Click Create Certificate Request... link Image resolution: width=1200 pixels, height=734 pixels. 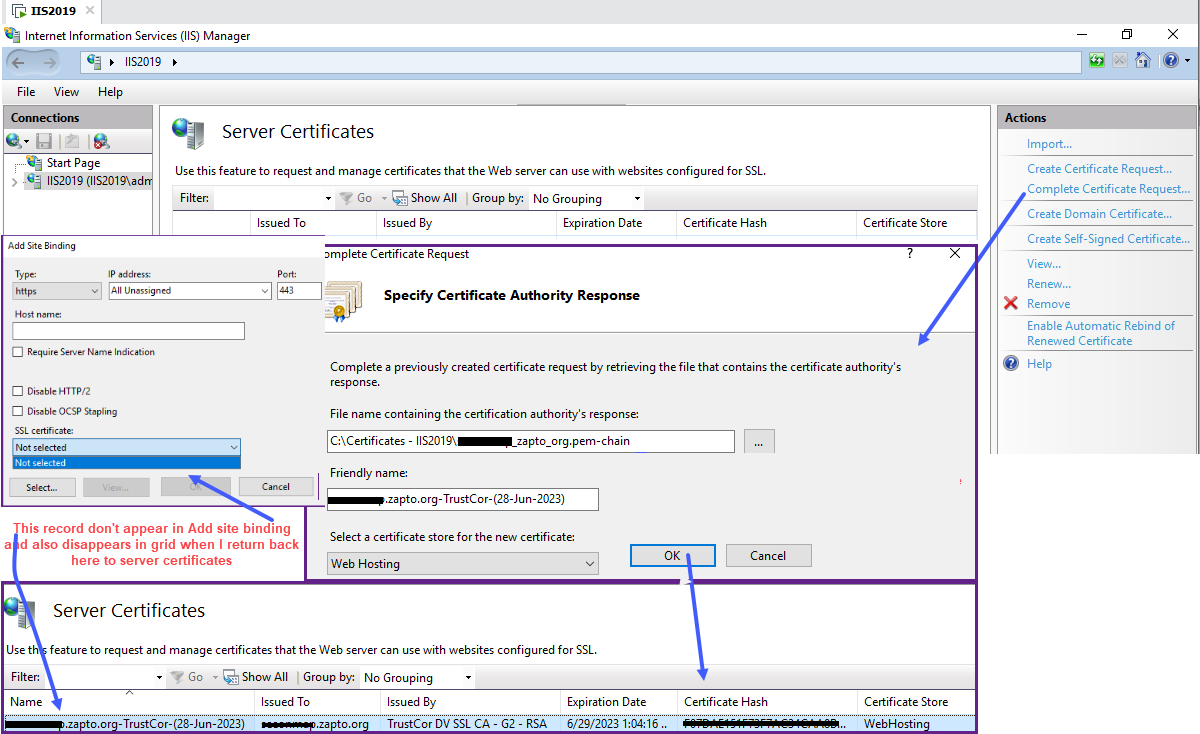pos(1099,169)
